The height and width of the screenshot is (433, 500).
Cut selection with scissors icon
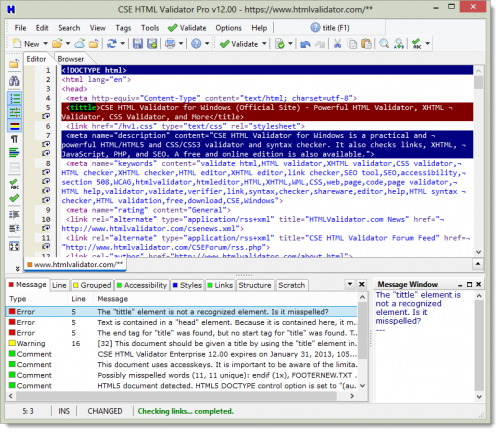[x=338, y=43]
